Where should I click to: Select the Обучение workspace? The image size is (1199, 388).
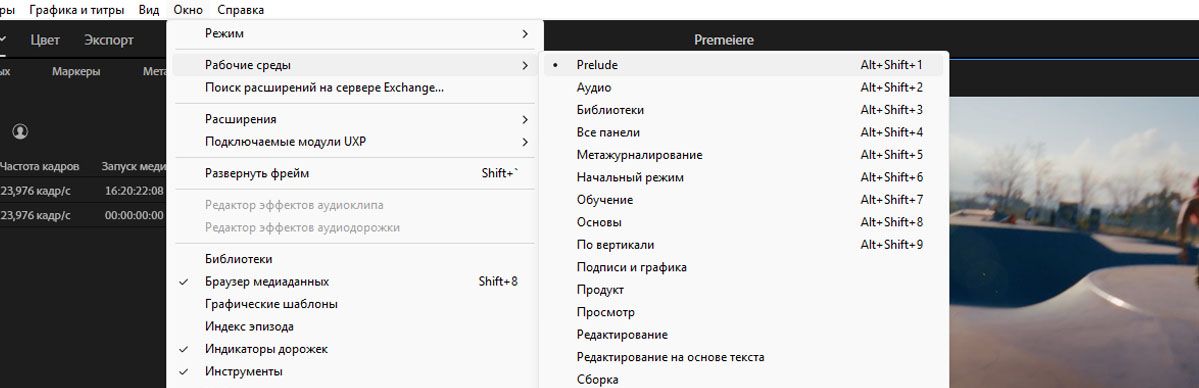pyautogui.click(x=743, y=200)
